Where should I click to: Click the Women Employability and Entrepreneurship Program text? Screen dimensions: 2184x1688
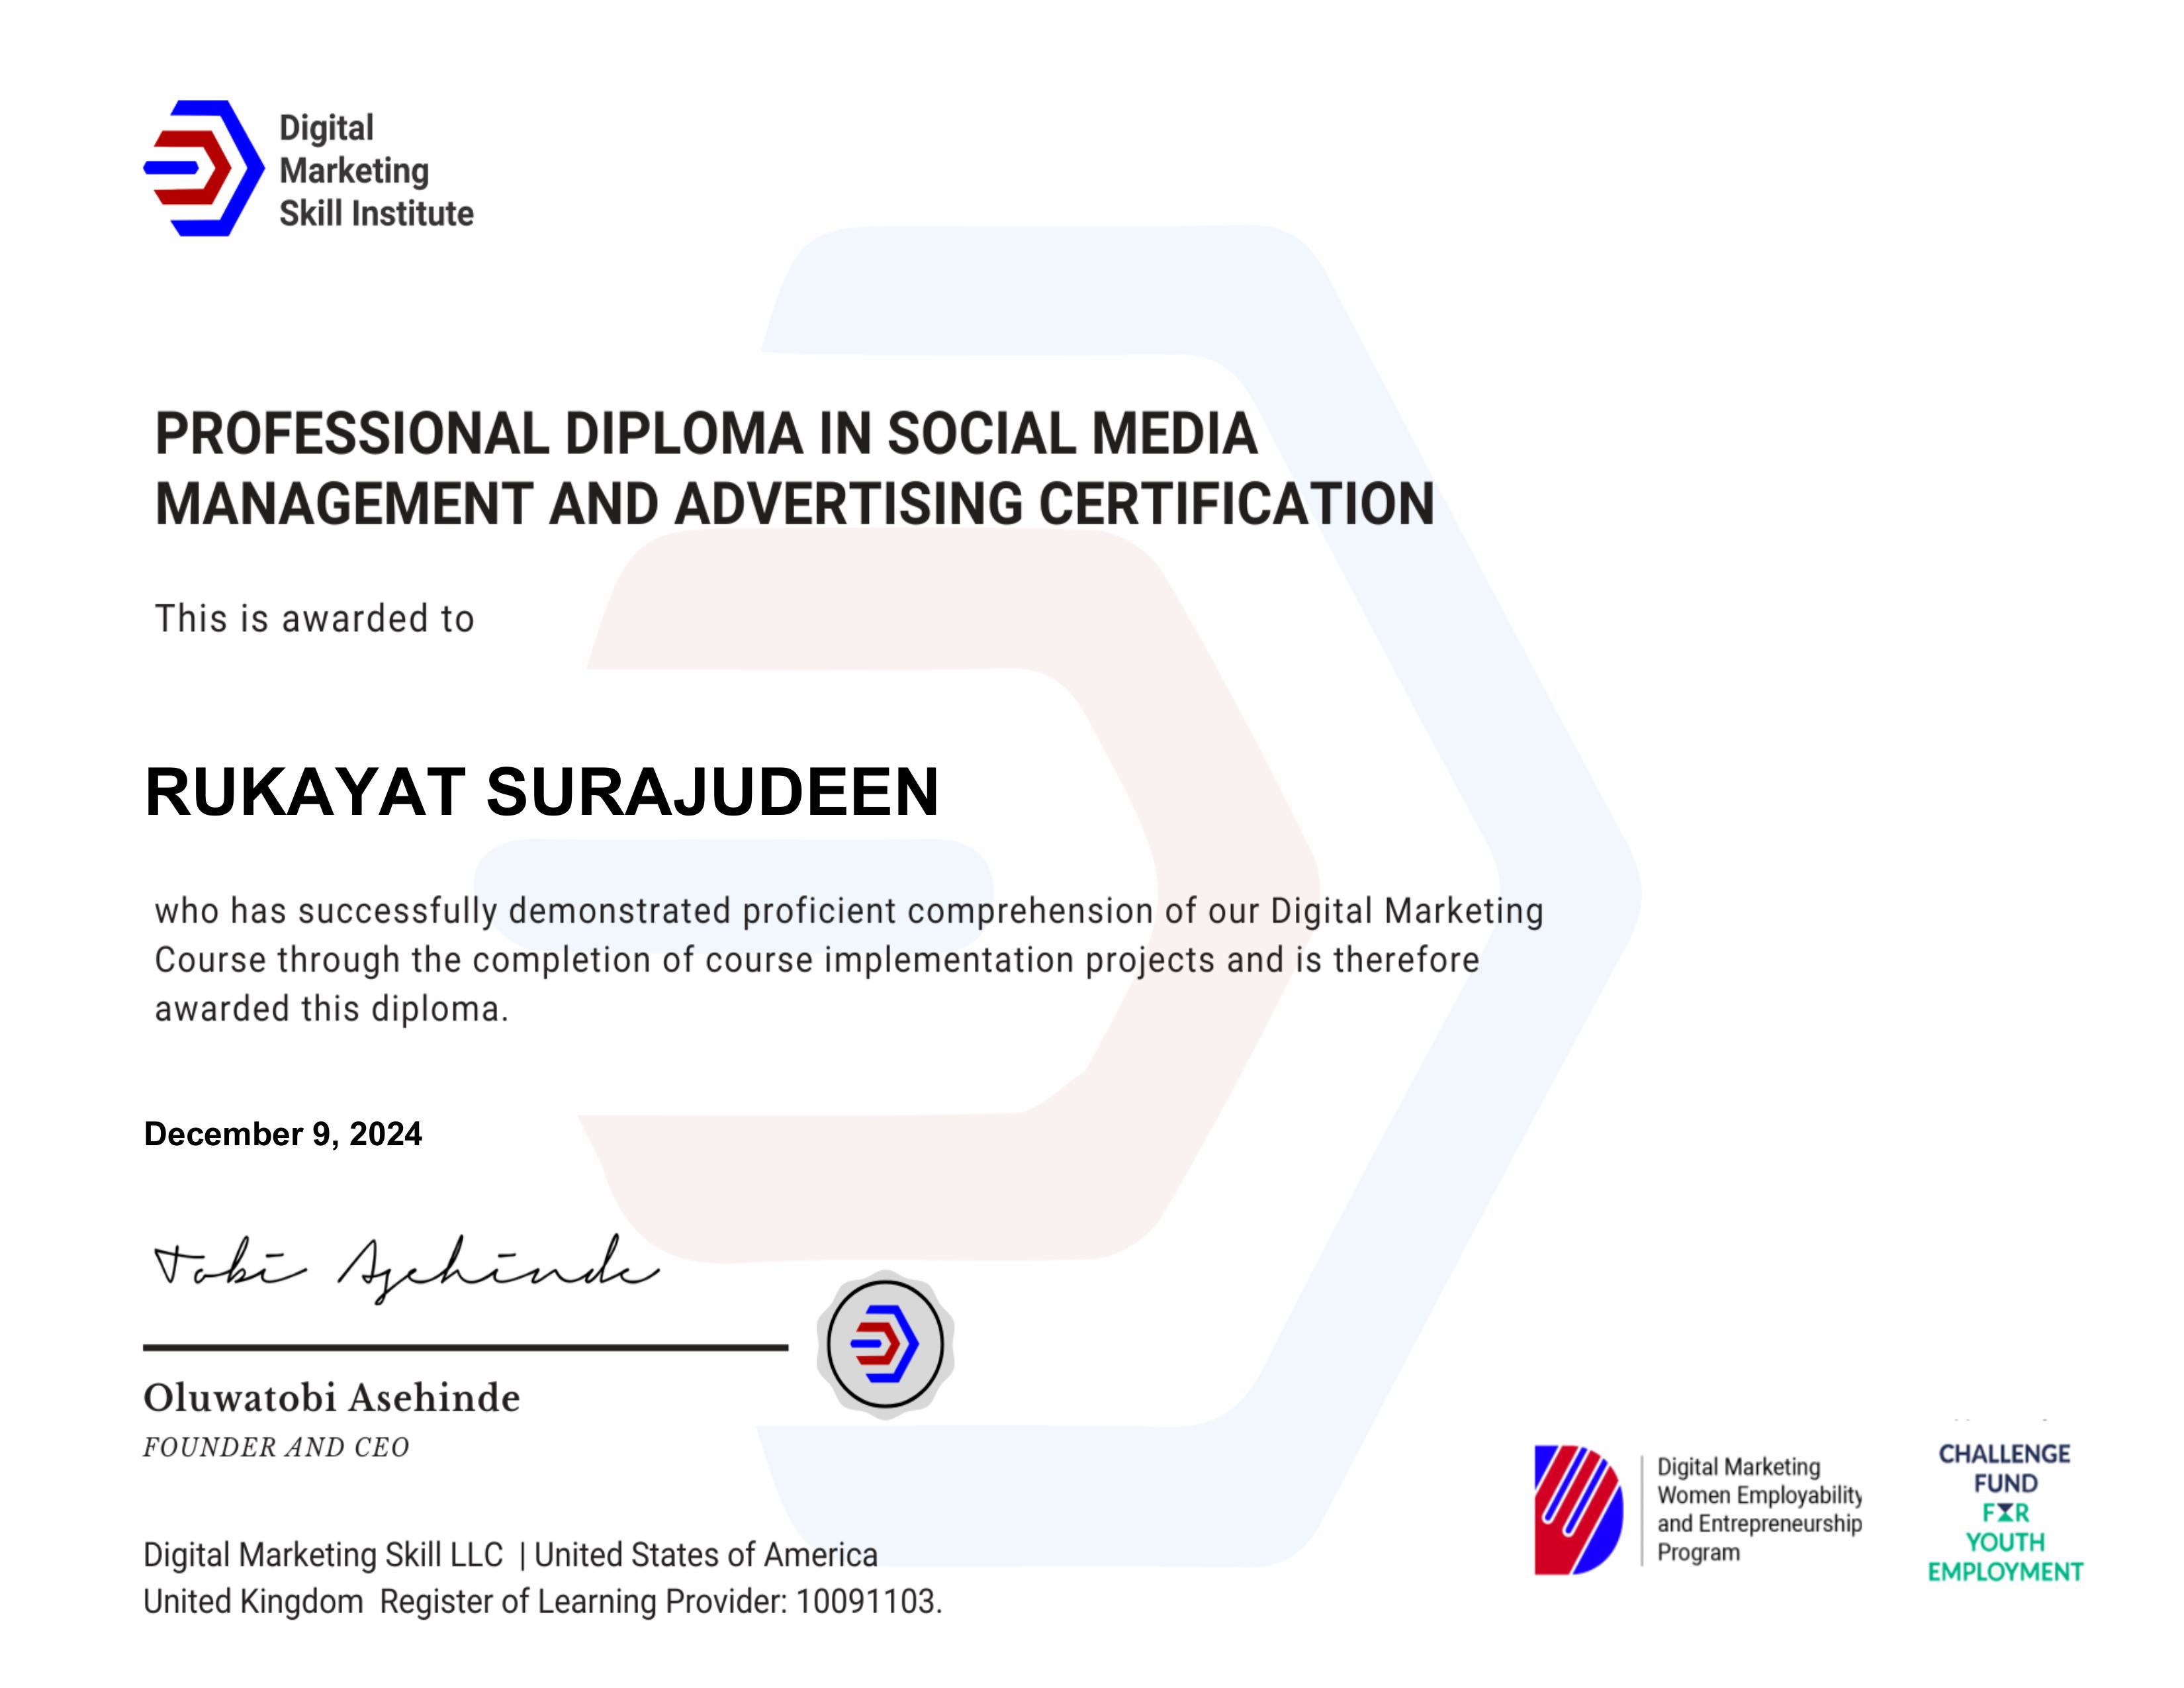pos(1759,1509)
